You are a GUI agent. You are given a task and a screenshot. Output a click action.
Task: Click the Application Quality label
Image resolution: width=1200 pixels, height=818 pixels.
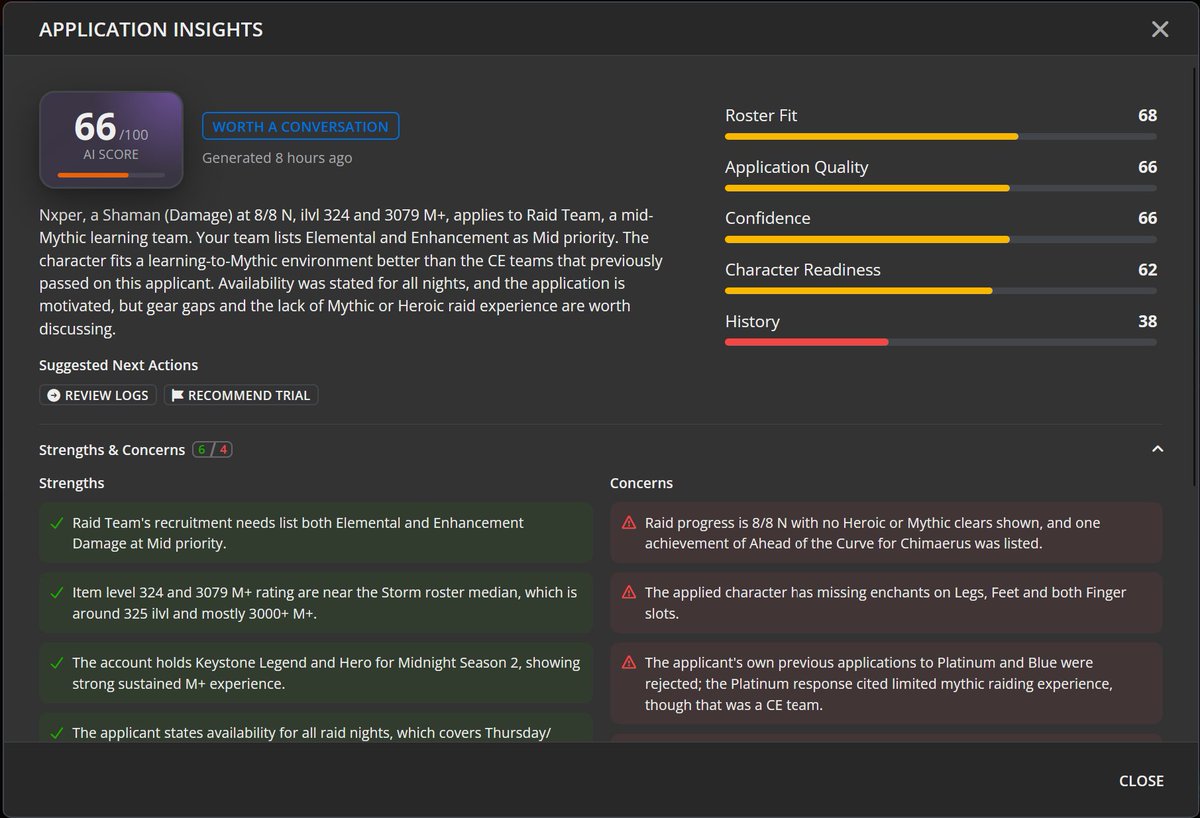pos(796,167)
